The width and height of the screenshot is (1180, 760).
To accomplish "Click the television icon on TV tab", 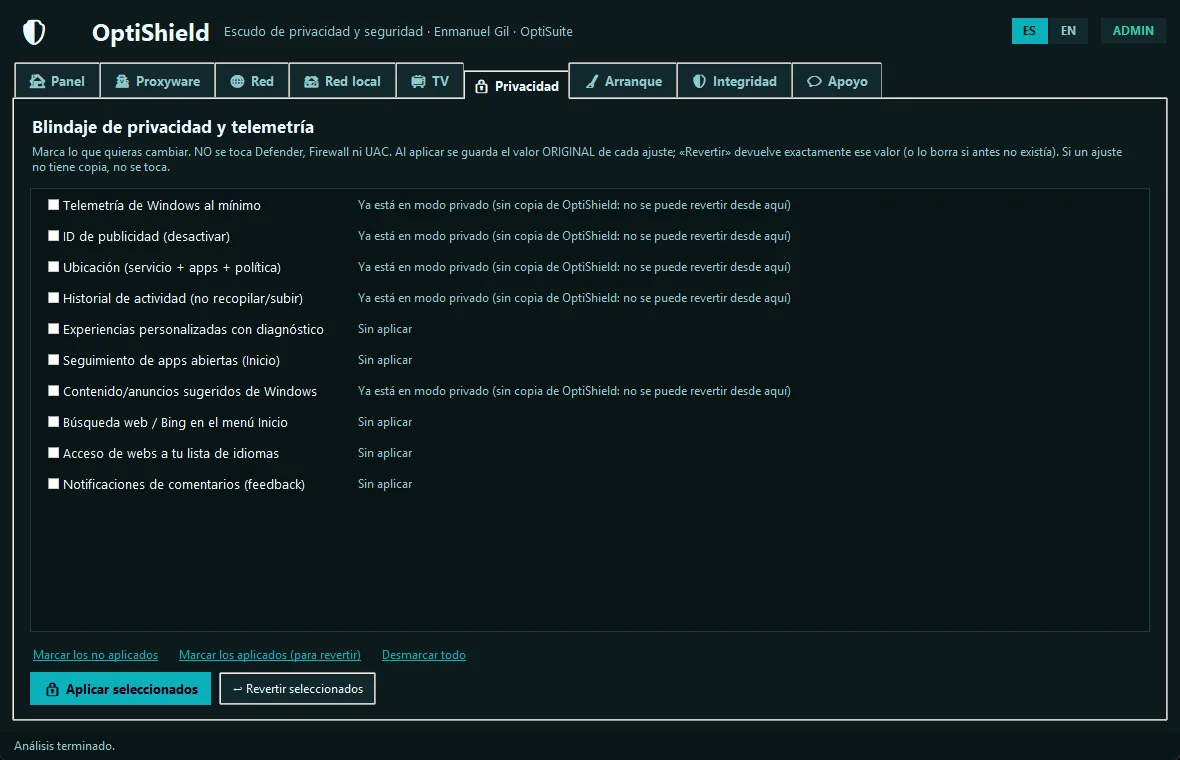I will point(418,81).
